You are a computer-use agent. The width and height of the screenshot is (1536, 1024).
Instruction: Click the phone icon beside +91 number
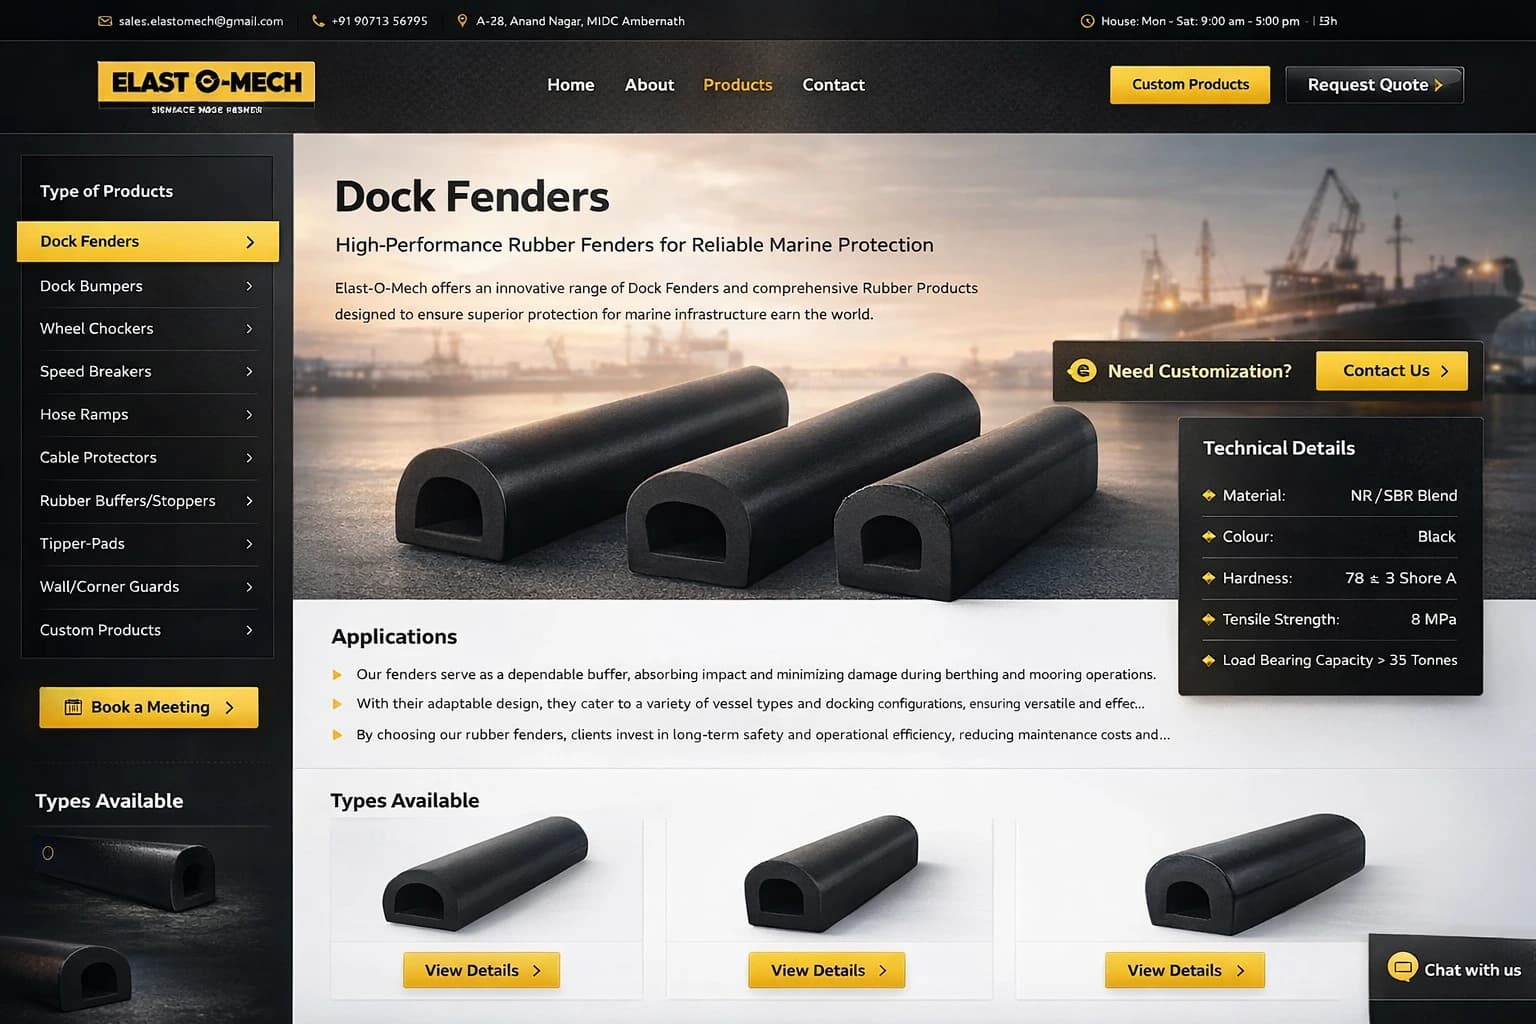(x=318, y=21)
